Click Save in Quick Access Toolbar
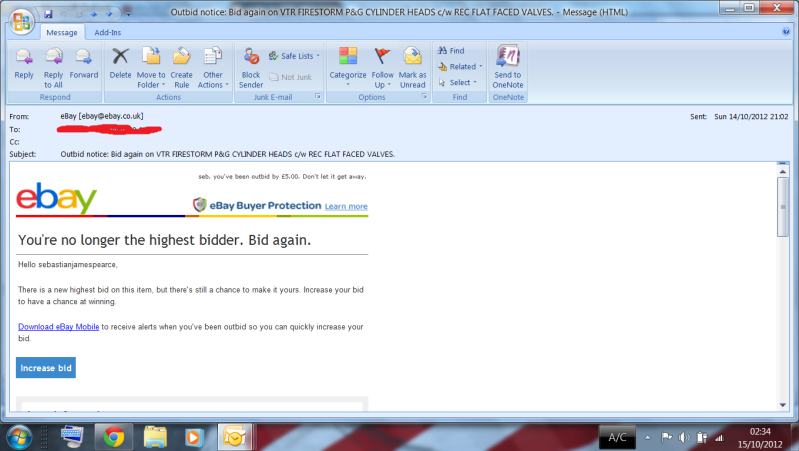The height and width of the screenshot is (451, 799). [48, 14]
